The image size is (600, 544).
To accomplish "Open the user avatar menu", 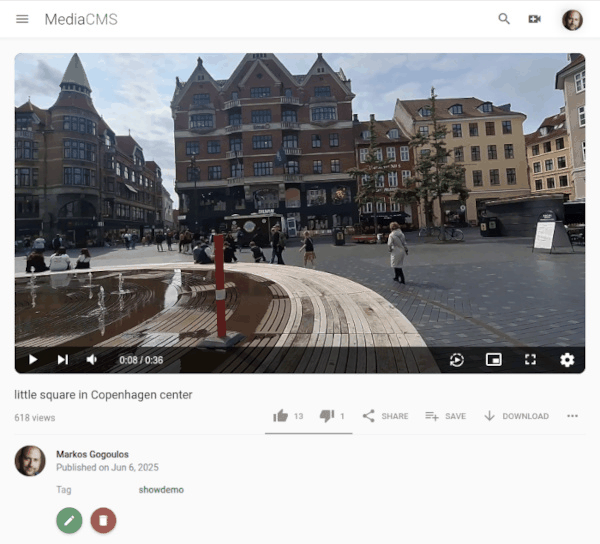I will [572, 19].
